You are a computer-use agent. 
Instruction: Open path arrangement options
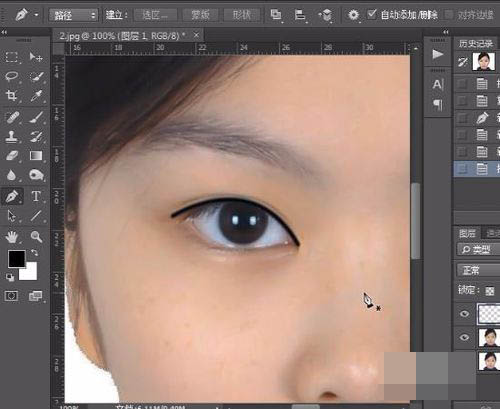coord(326,15)
